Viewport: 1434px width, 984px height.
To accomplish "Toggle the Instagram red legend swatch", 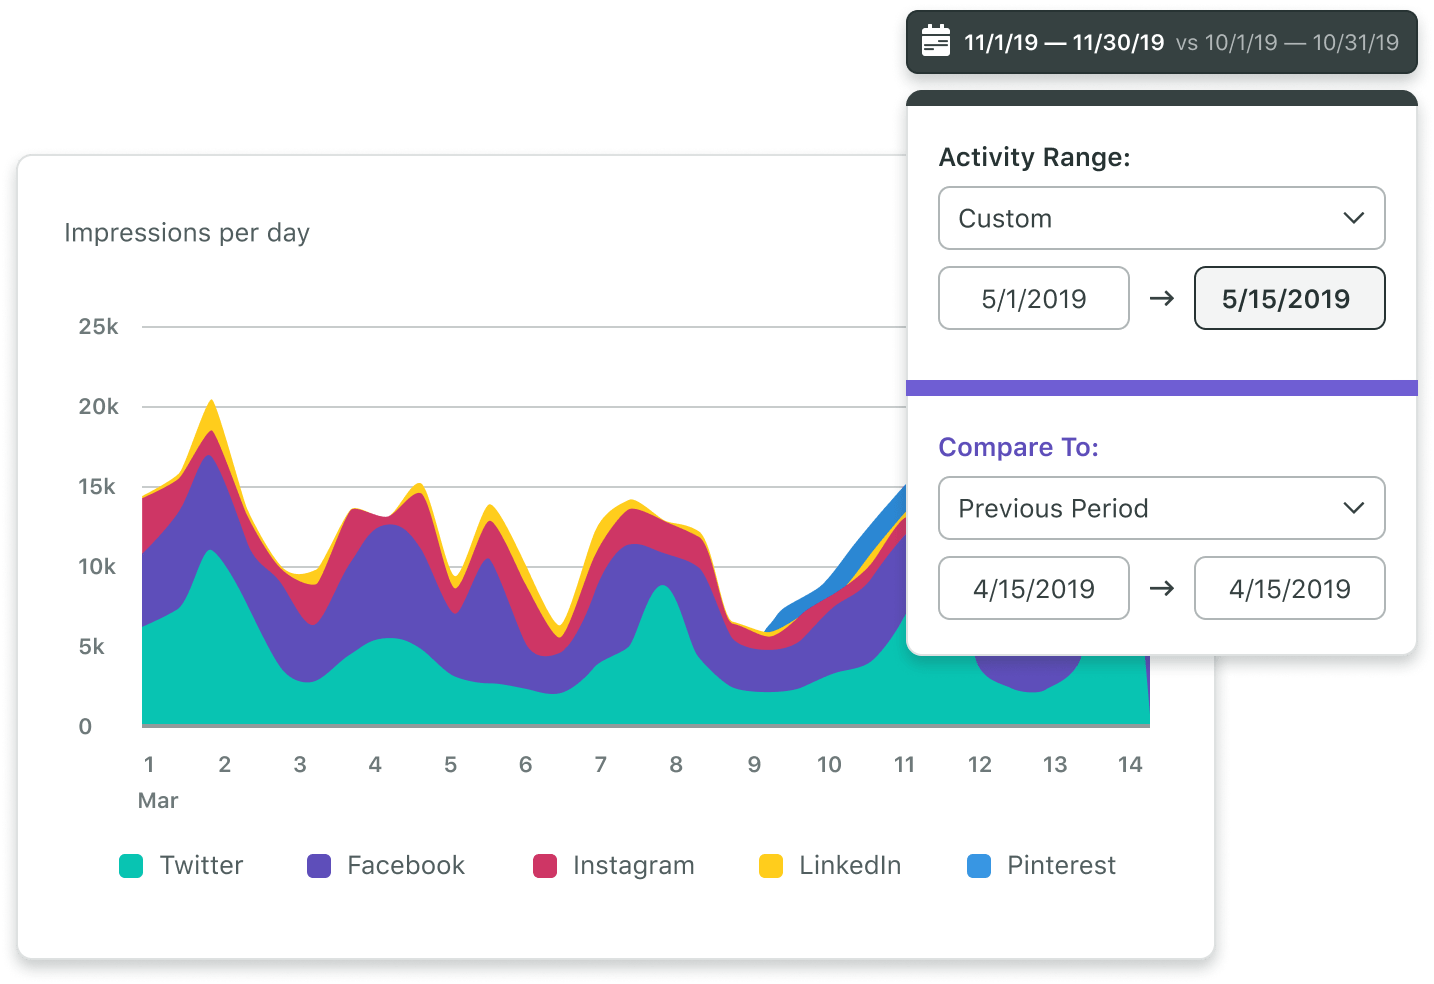I will tap(545, 866).
